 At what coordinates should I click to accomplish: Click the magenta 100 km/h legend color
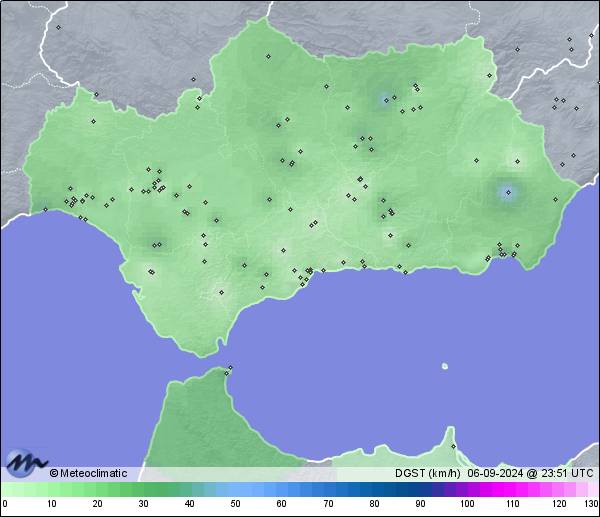[466, 489]
